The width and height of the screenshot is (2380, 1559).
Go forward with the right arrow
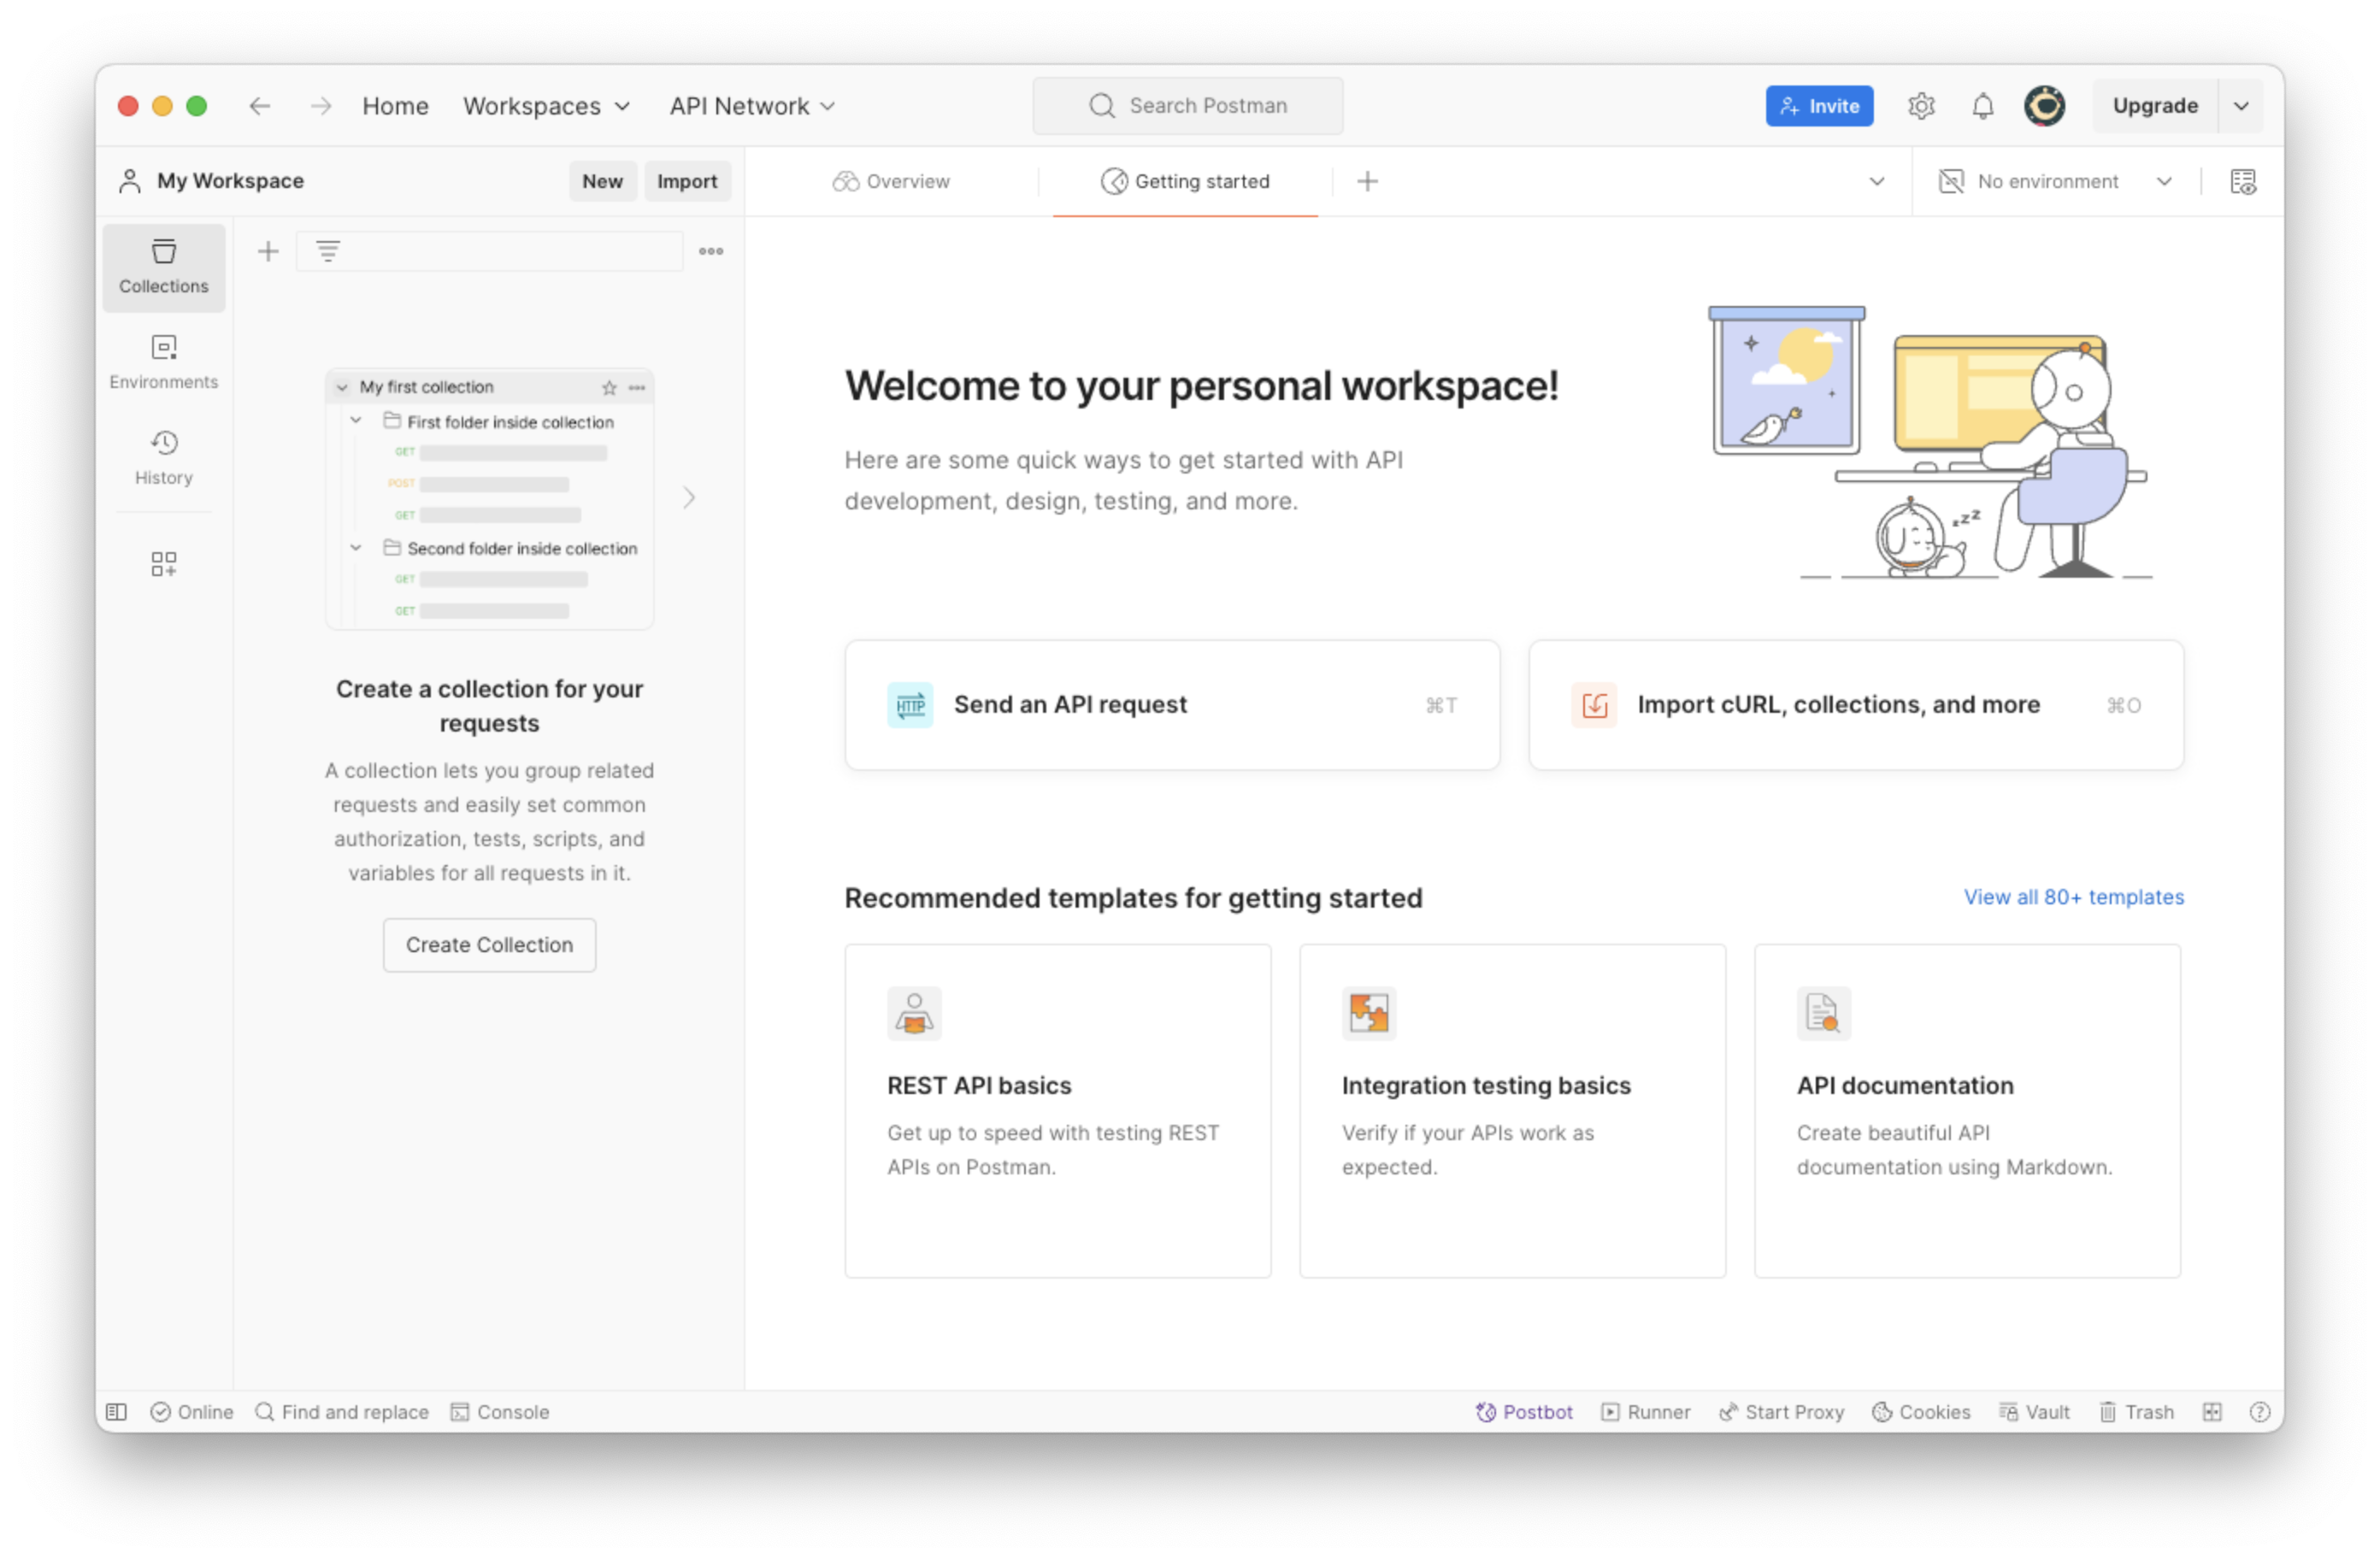click(x=321, y=106)
